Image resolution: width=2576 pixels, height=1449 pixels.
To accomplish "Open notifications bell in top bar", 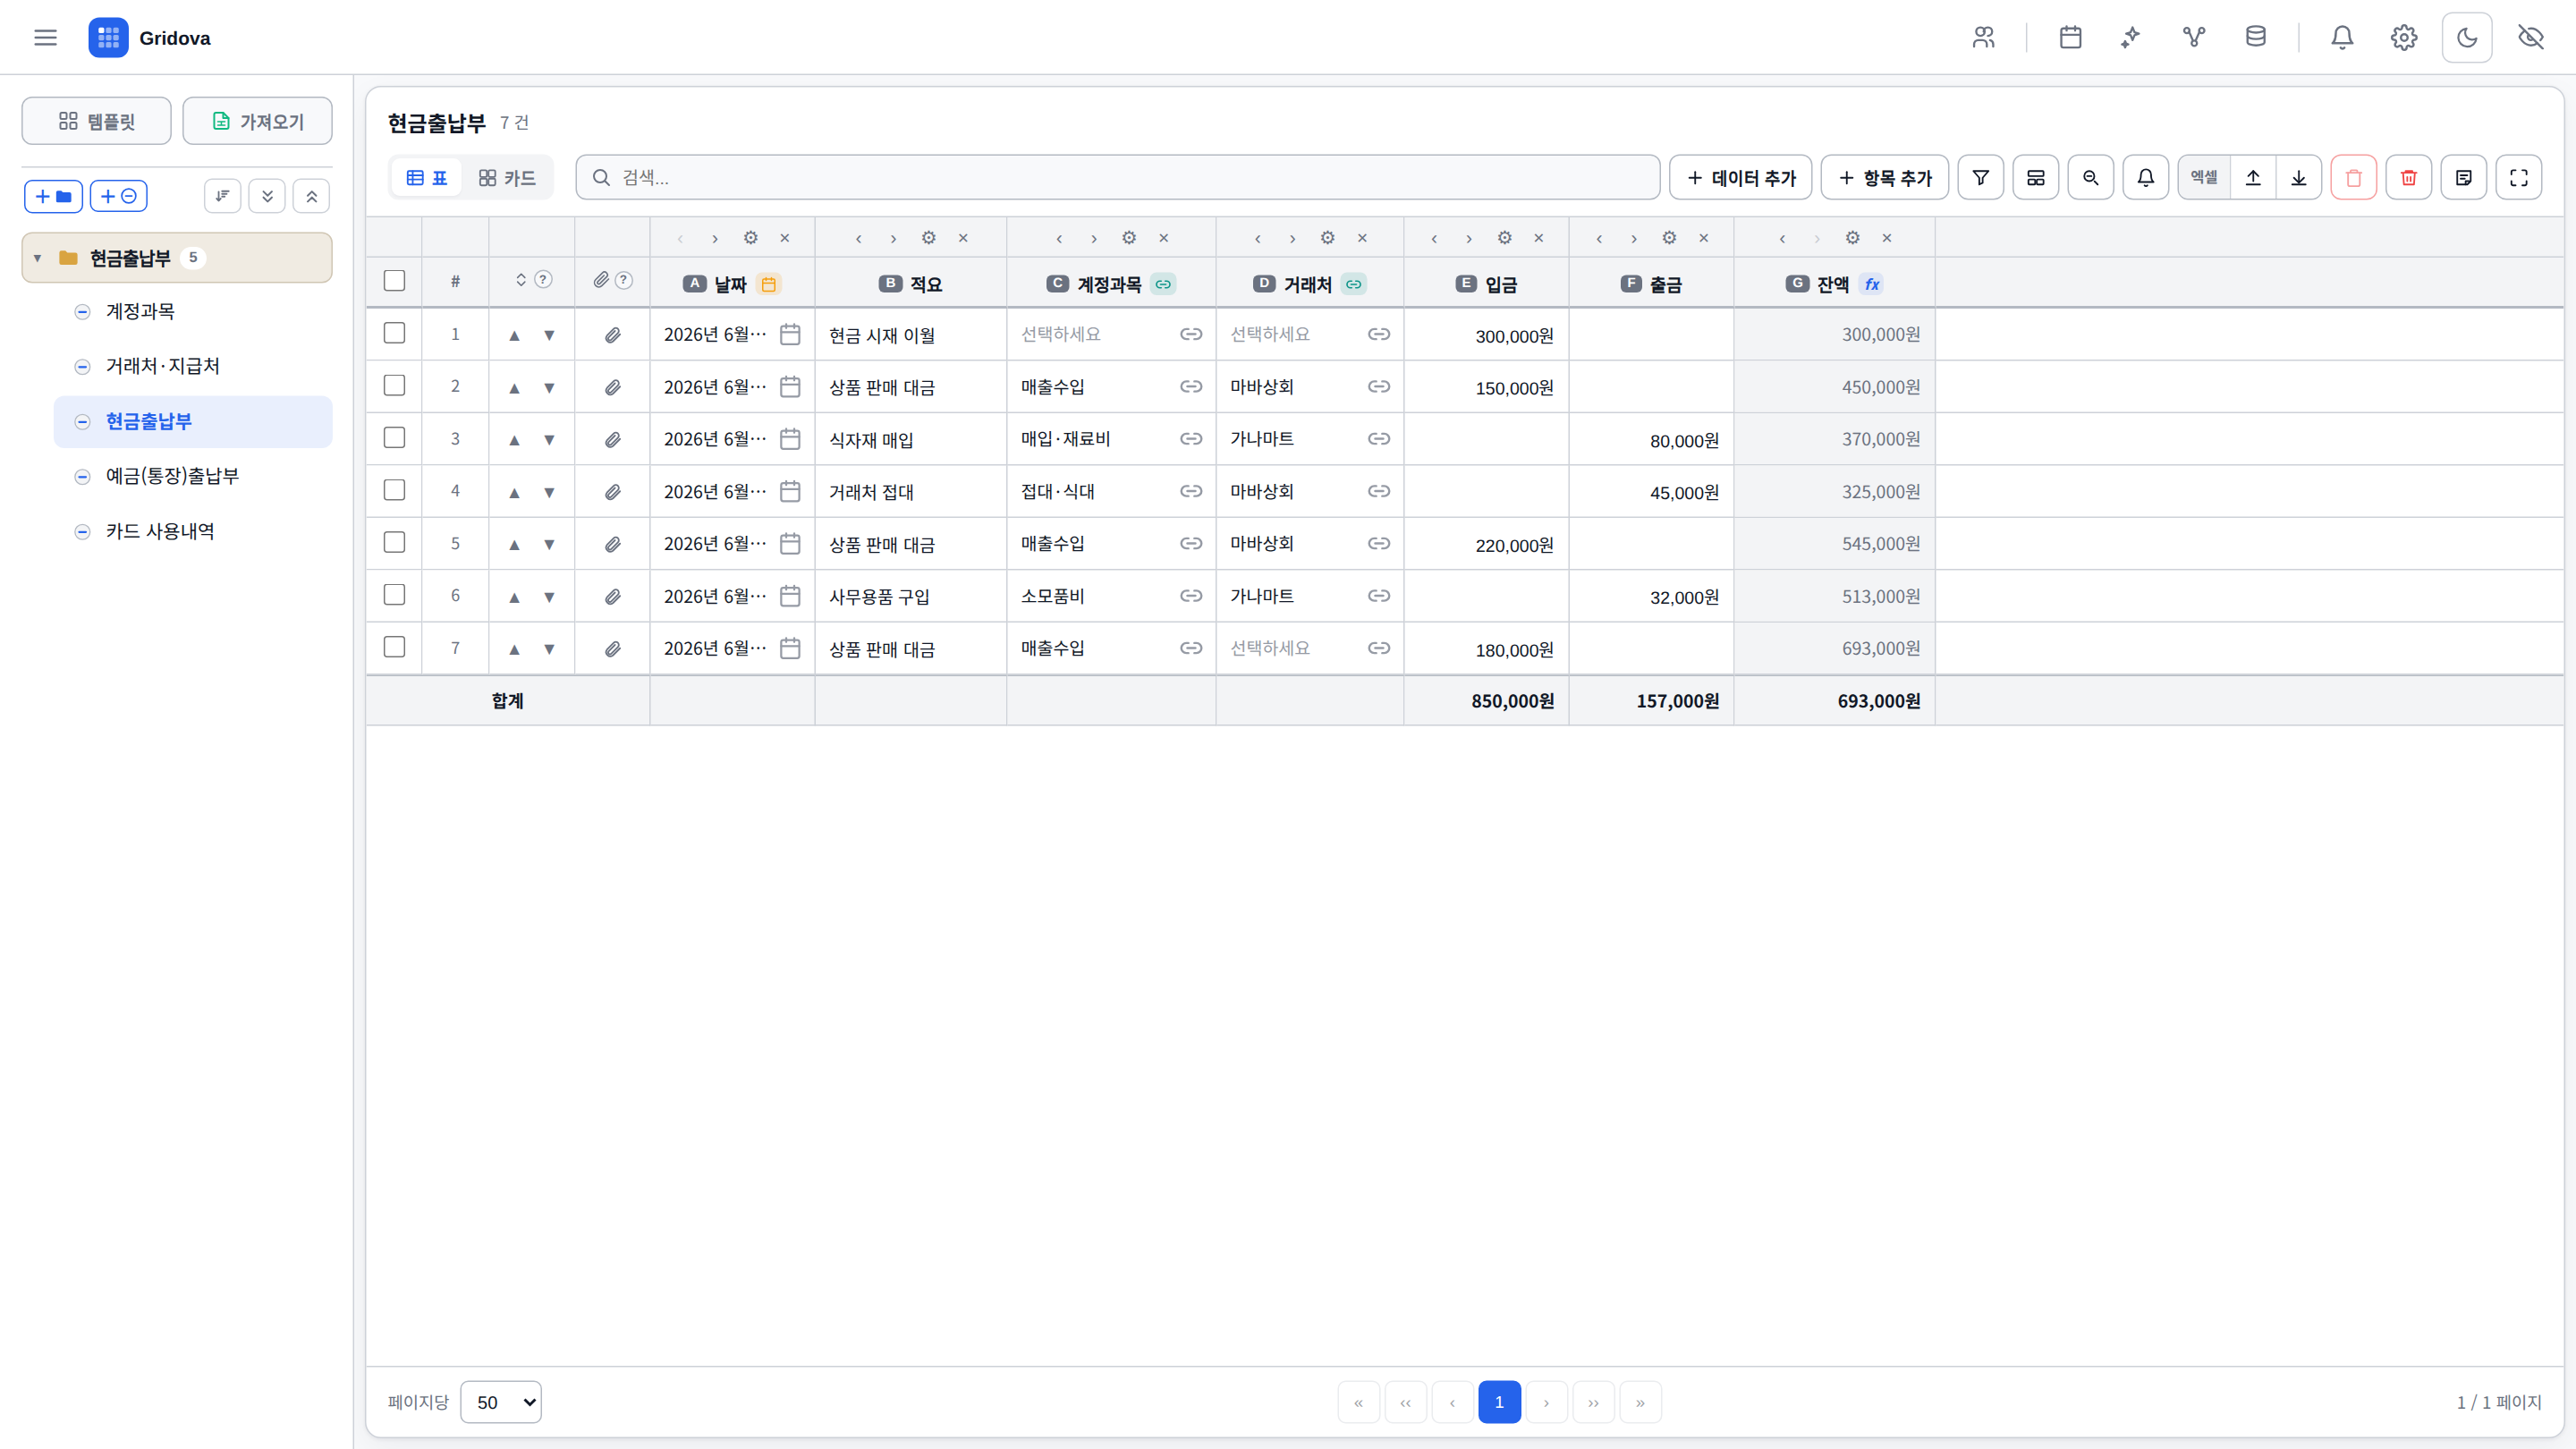I will click(2342, 38).
